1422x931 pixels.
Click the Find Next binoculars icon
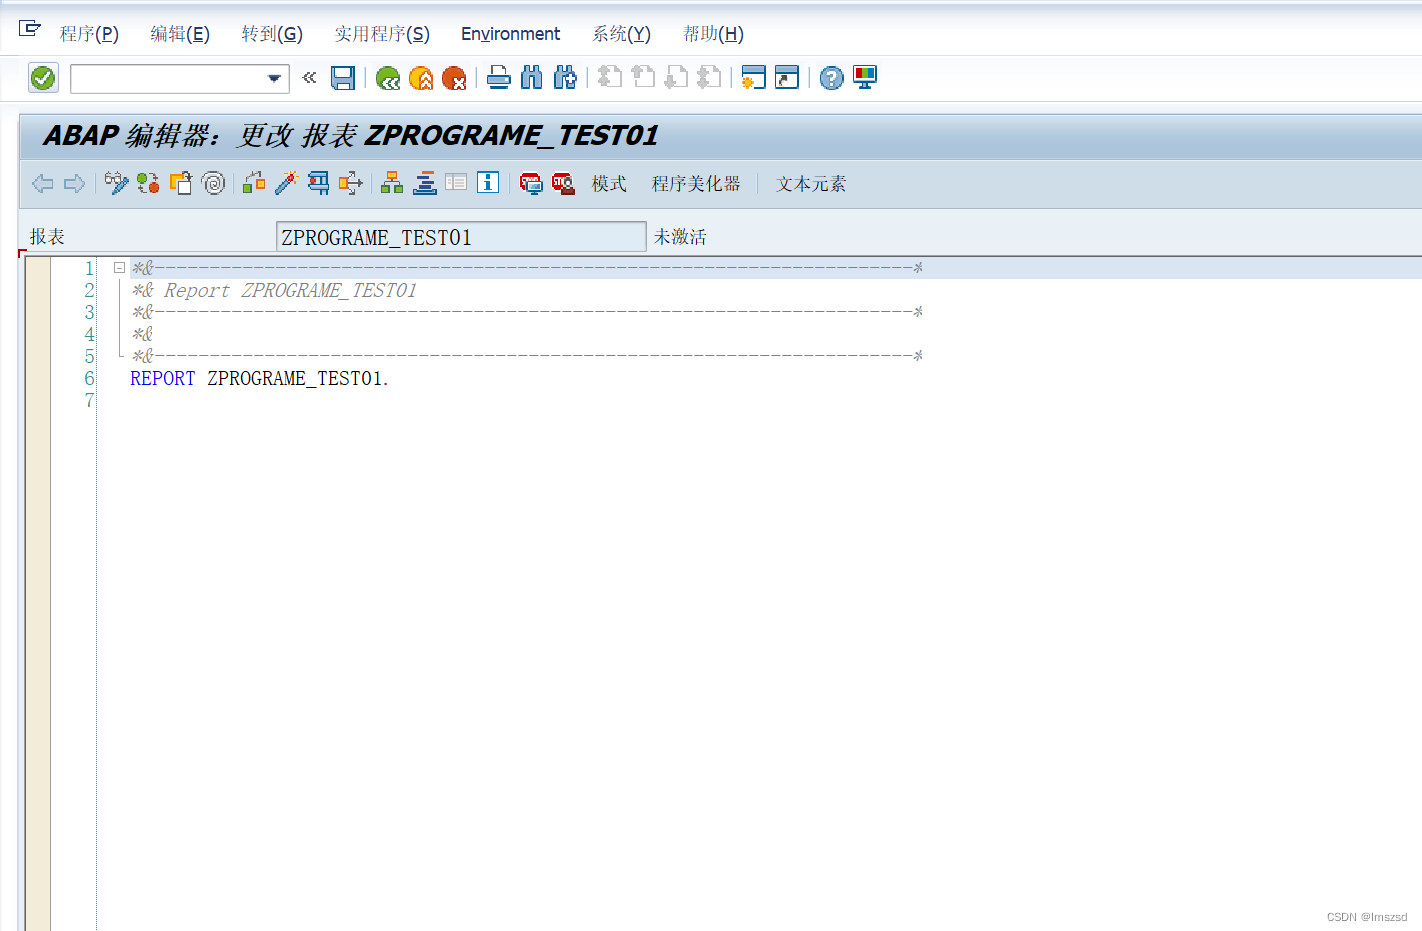tap(565, 77)
